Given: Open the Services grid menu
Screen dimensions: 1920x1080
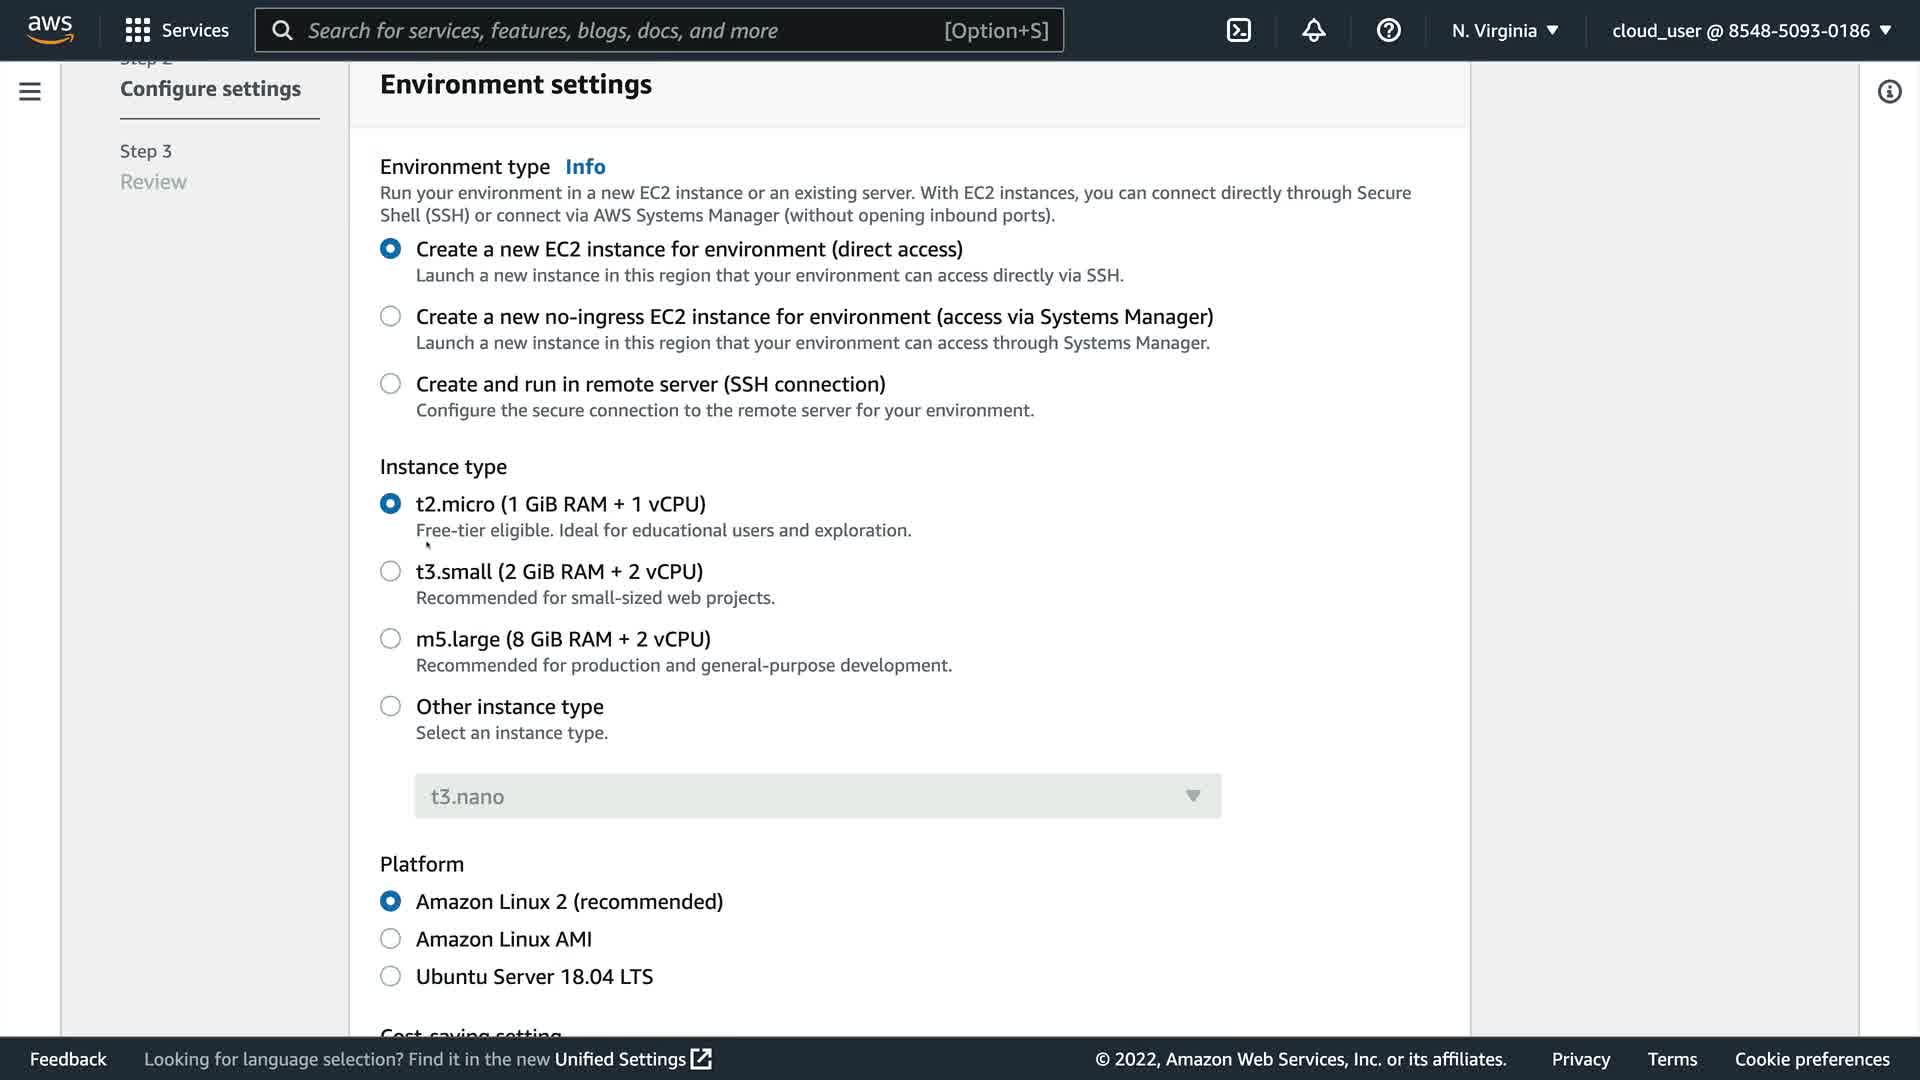Looking at the screenshot, I should click(137, 30).
